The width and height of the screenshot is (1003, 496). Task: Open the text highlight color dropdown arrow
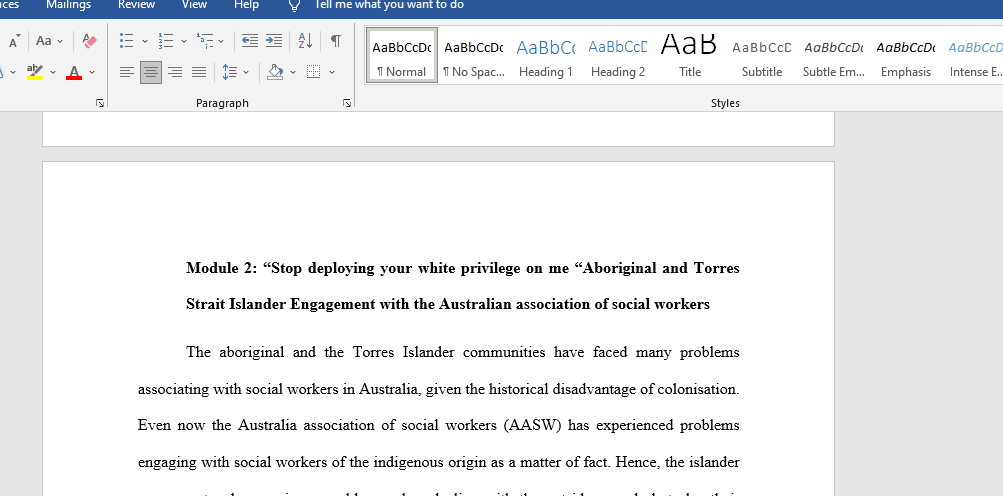53,72
